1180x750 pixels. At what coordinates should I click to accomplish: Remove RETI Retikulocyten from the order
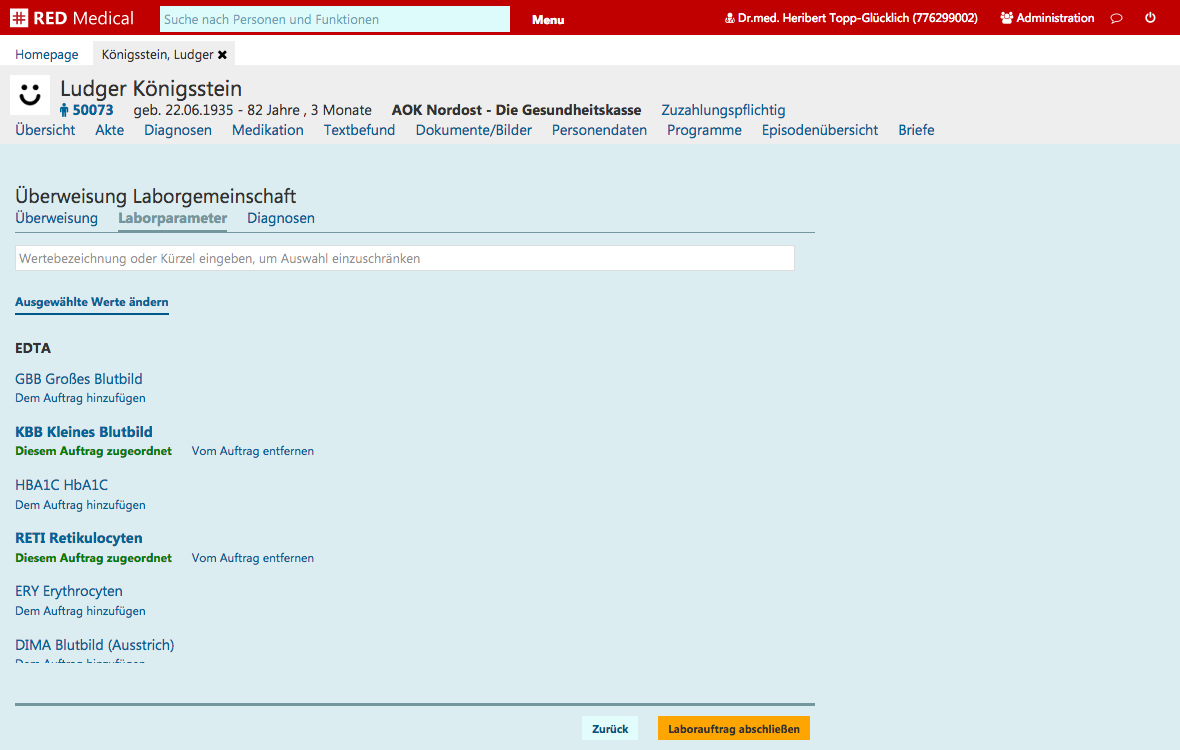253,558
